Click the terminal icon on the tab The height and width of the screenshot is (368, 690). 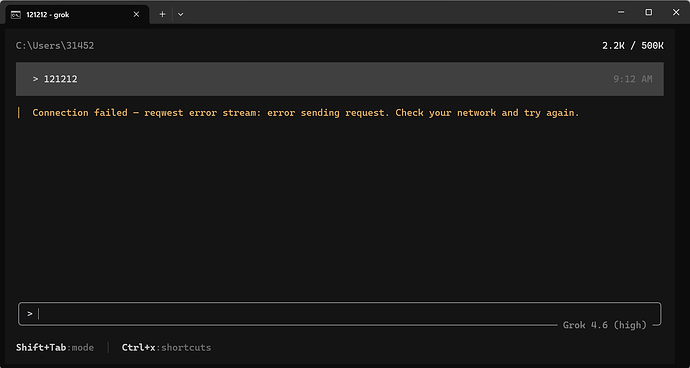tap(15, 15)
